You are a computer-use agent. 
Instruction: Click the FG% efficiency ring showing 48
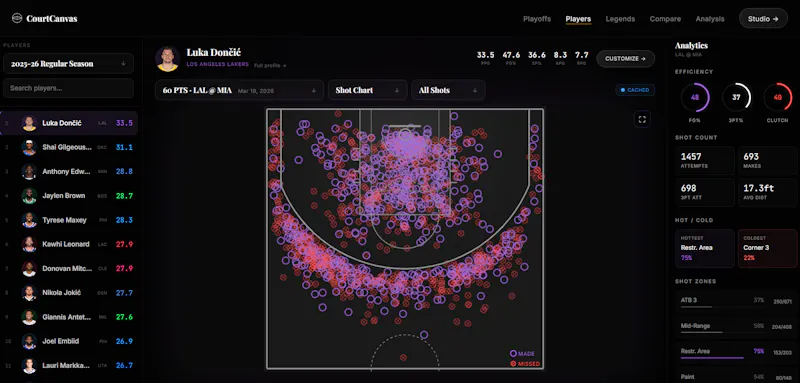(695, 97)
